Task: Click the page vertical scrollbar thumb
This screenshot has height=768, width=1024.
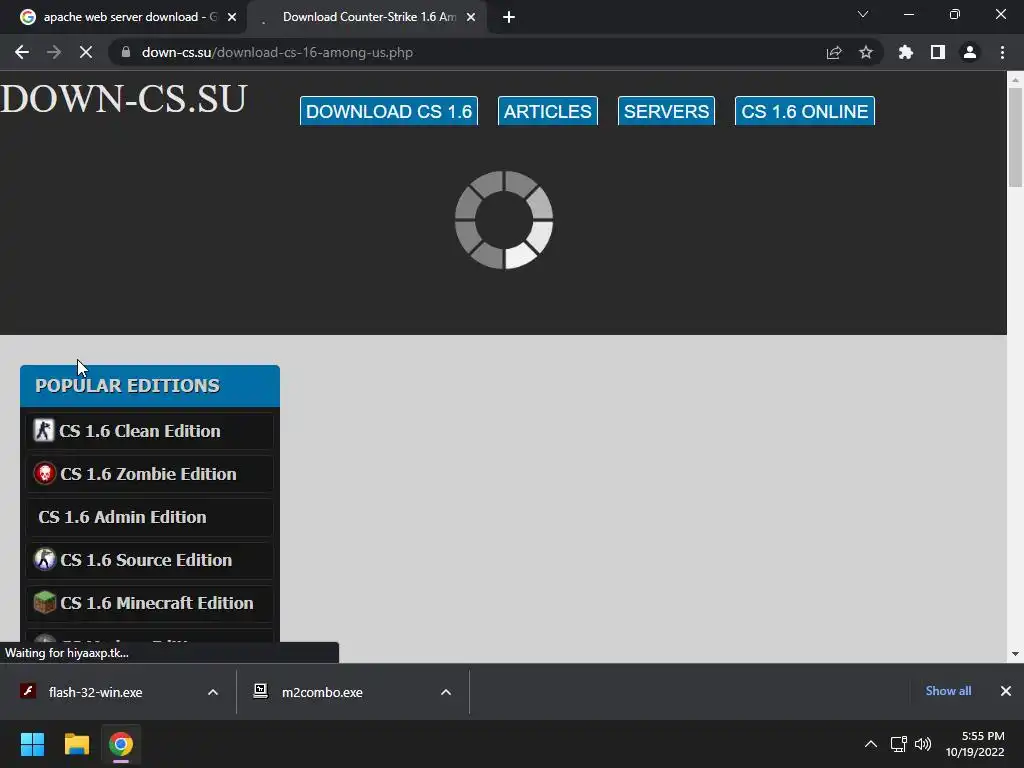Action: click(1015, 137)
